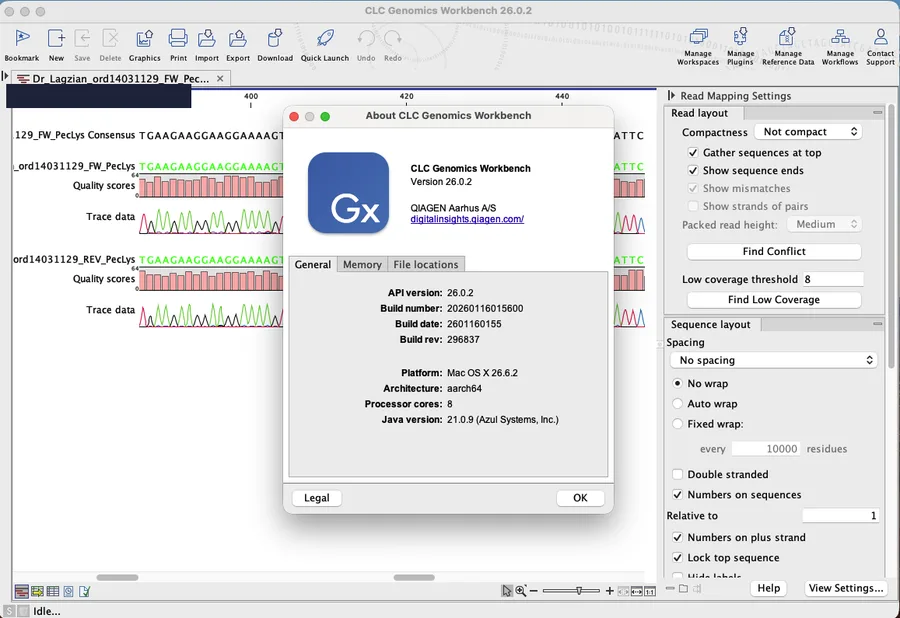
Task: Click the View Settings button
Action: pyautogui.click(x=845, y=588)
